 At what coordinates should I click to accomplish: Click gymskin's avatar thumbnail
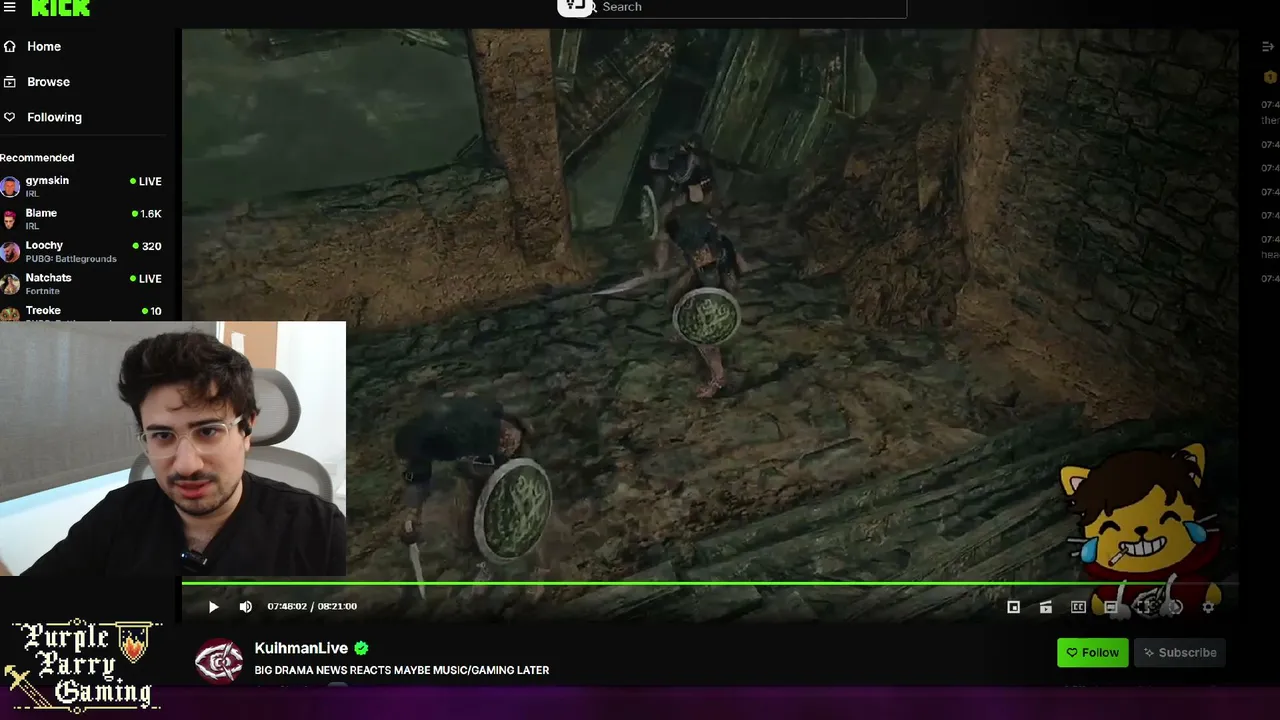pos(10,187)
